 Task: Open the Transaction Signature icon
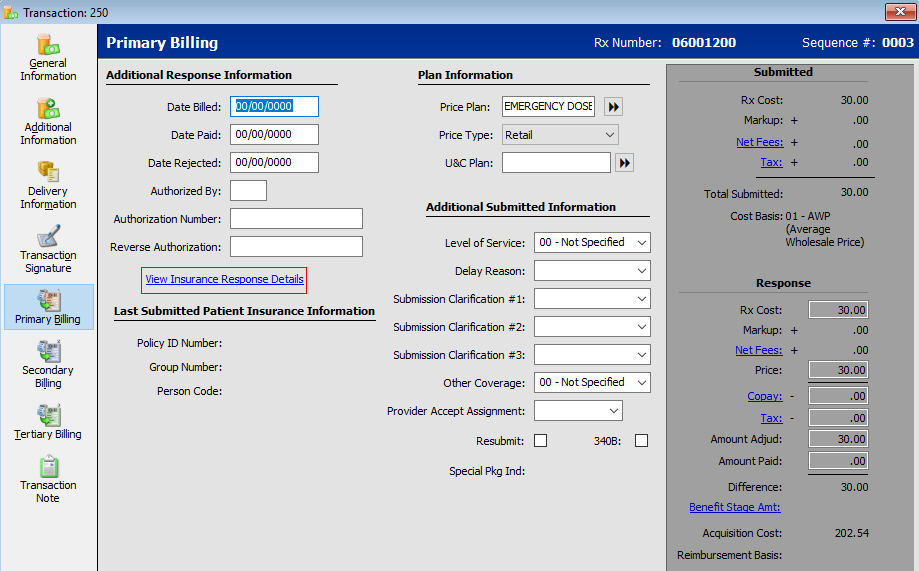(48, 237)
